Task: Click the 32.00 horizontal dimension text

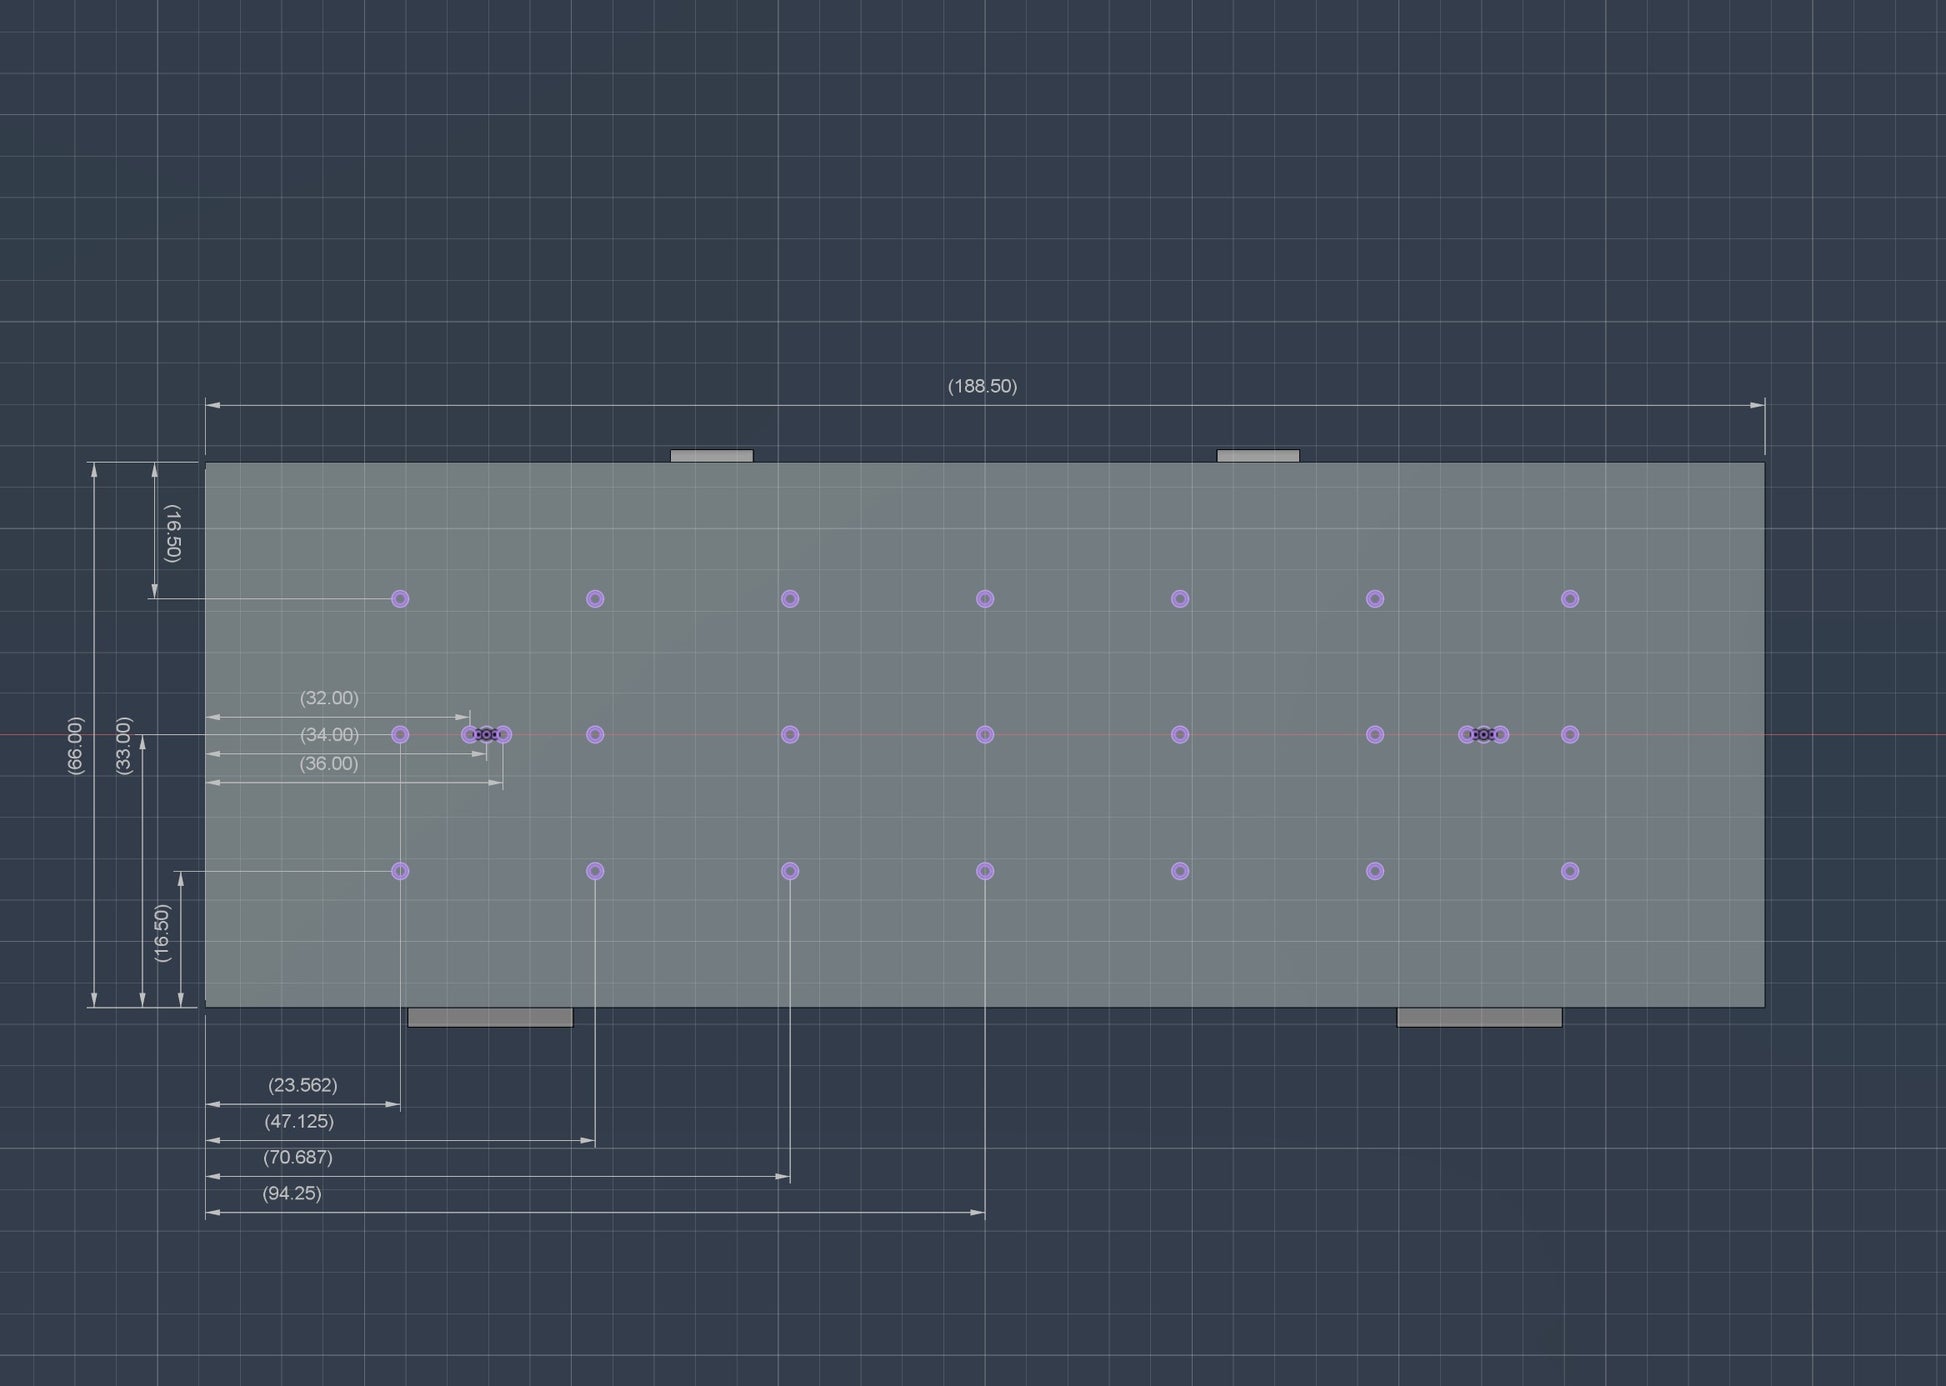Action: [x=329, y=698]
